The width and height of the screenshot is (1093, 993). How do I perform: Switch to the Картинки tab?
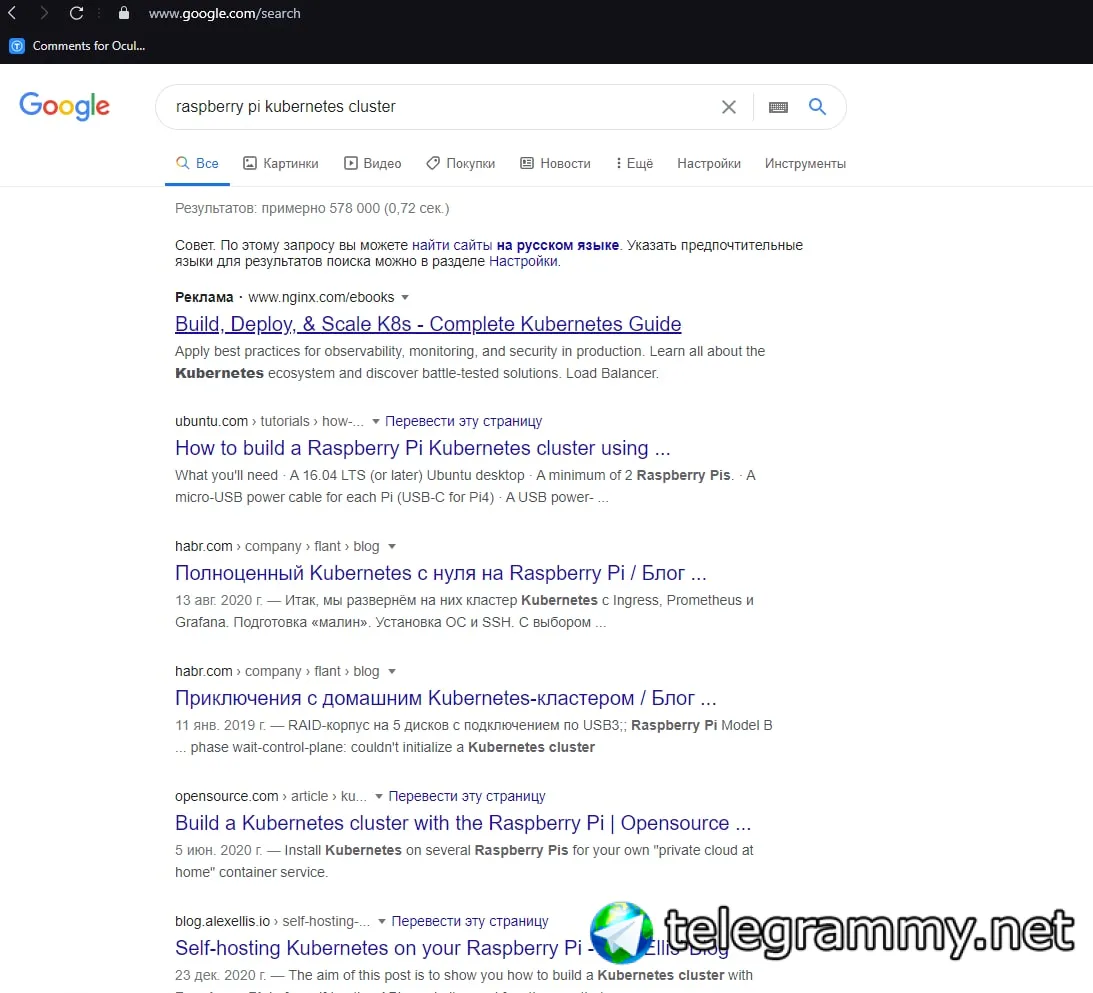tap(280, 164)
